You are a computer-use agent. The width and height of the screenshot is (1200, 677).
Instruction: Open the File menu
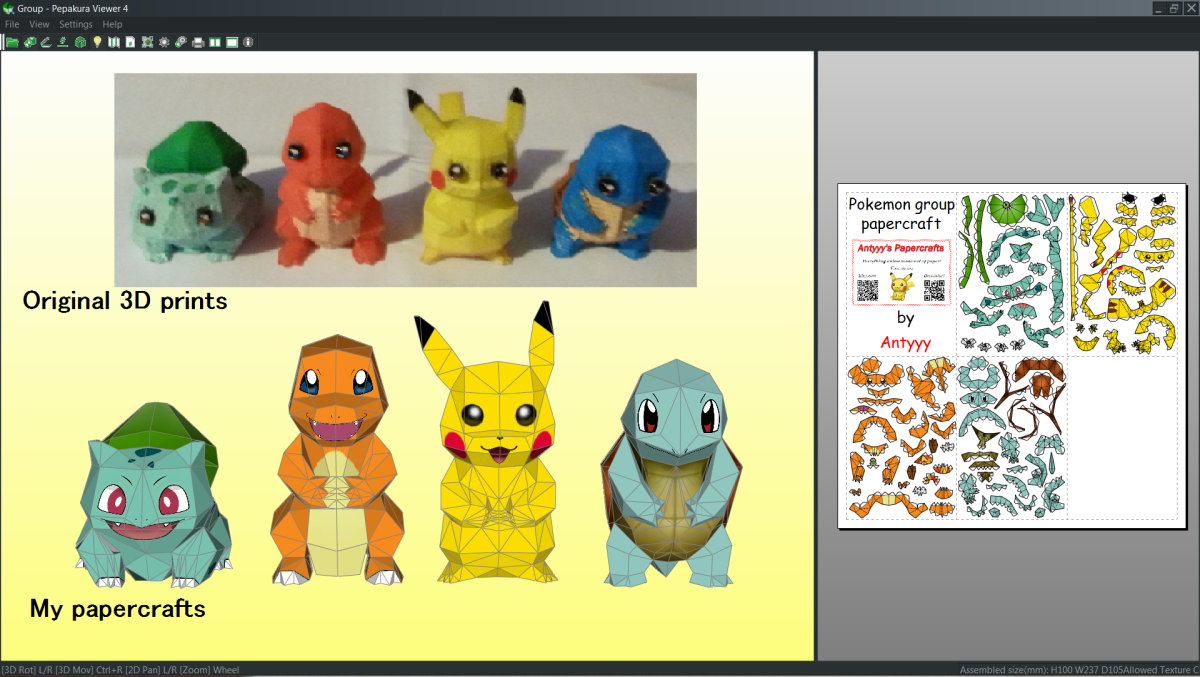(12, 24)
